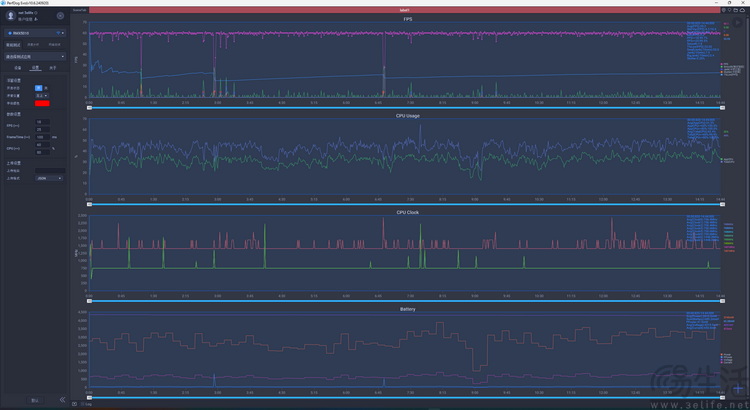Click the WiFi icon in device selector
The height and width of the screenshot is (410, 750).
pyautogui.click(x=59, y=32)
